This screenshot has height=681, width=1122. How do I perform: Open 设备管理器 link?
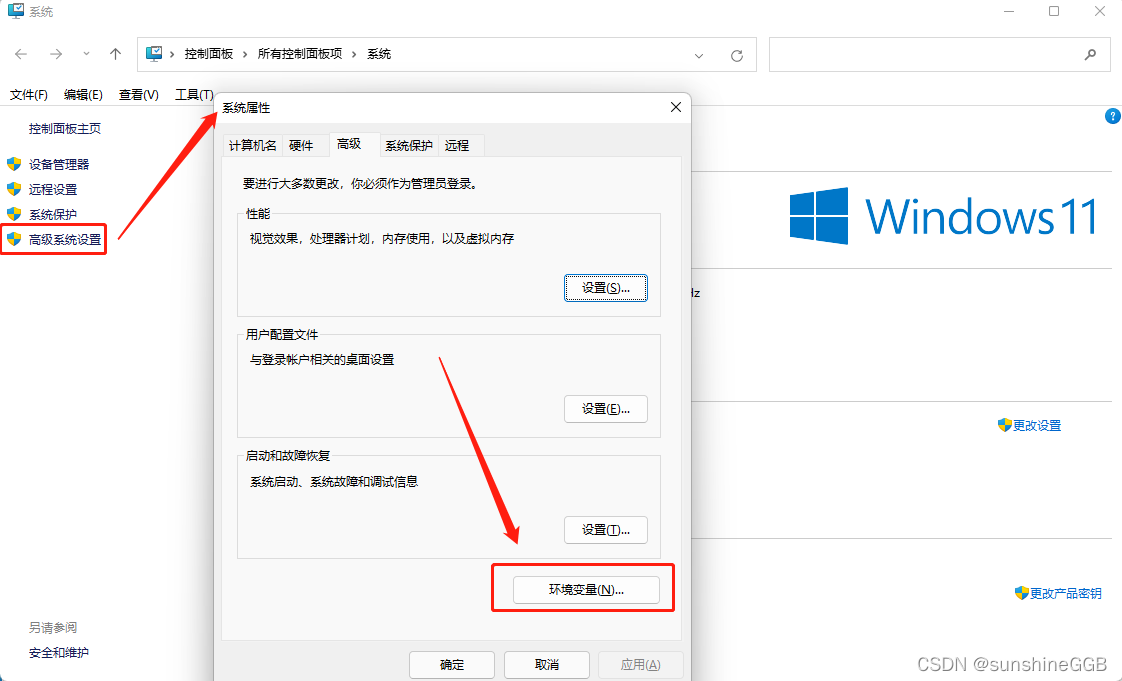pos(59,164)
